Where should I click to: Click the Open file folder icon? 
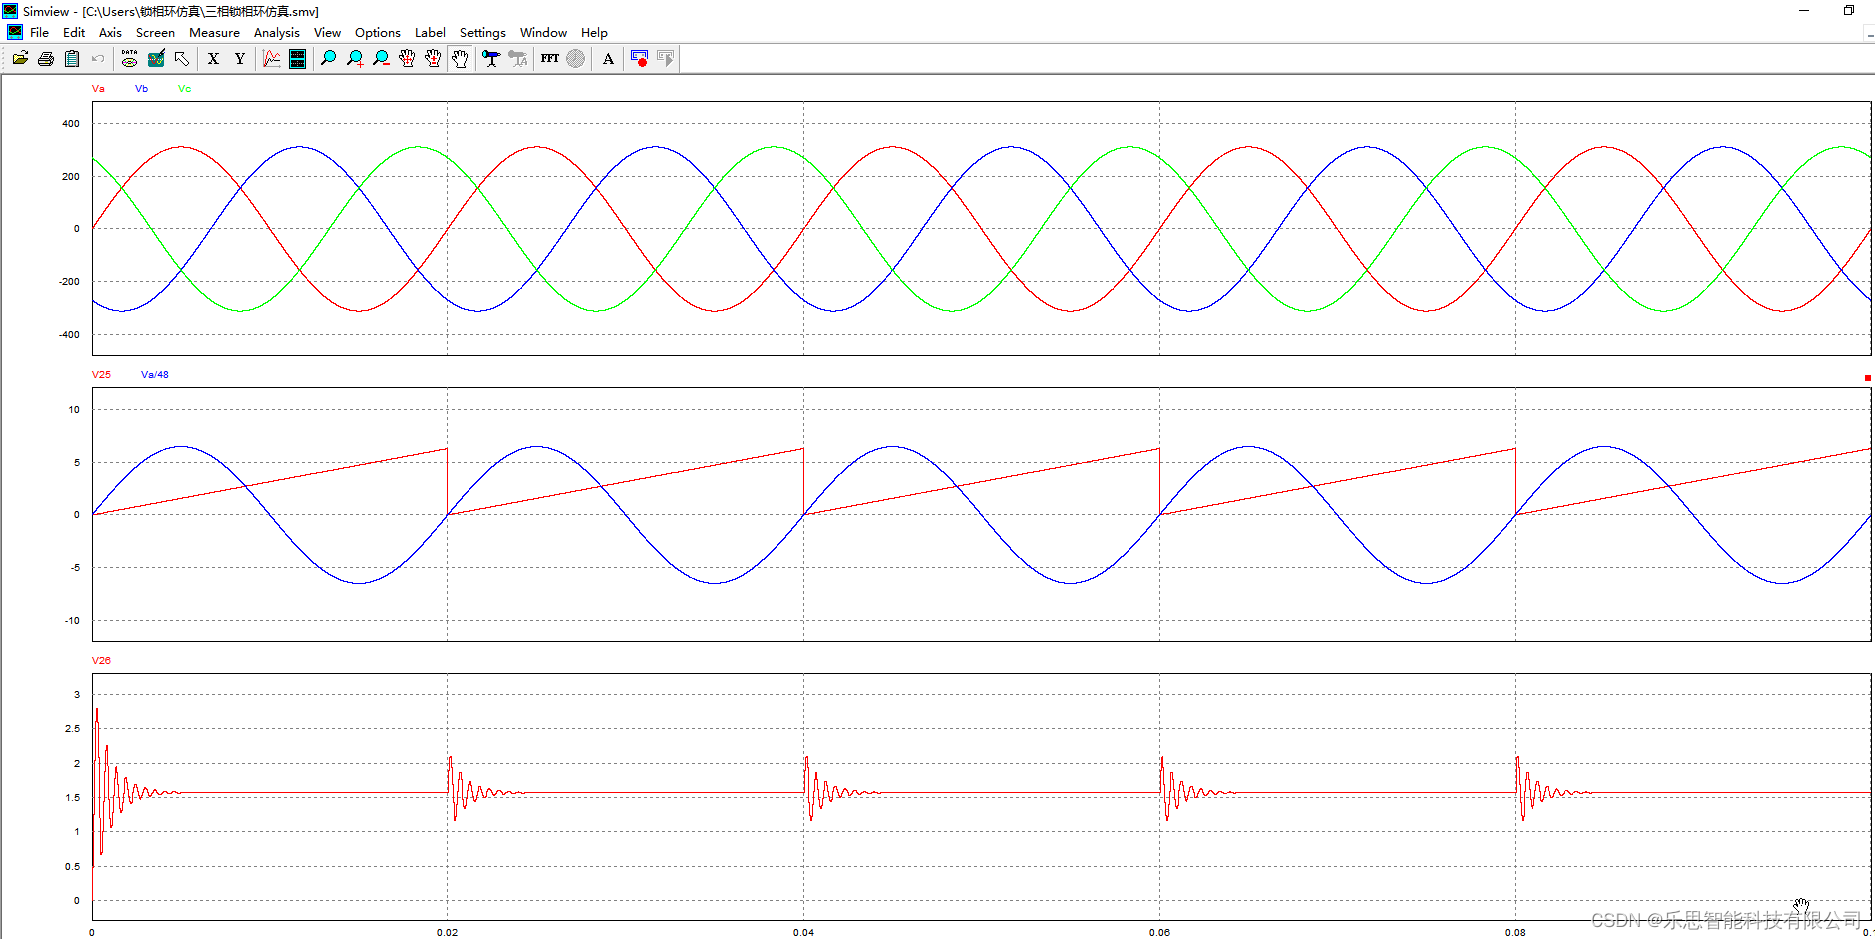click(x=20, y=59)
